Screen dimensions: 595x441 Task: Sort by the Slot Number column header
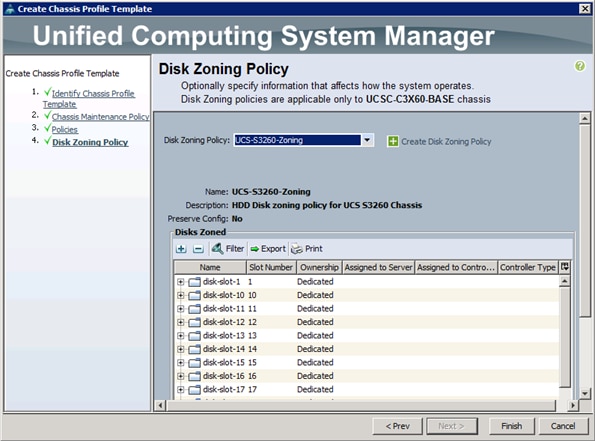[x=271, y=267]
